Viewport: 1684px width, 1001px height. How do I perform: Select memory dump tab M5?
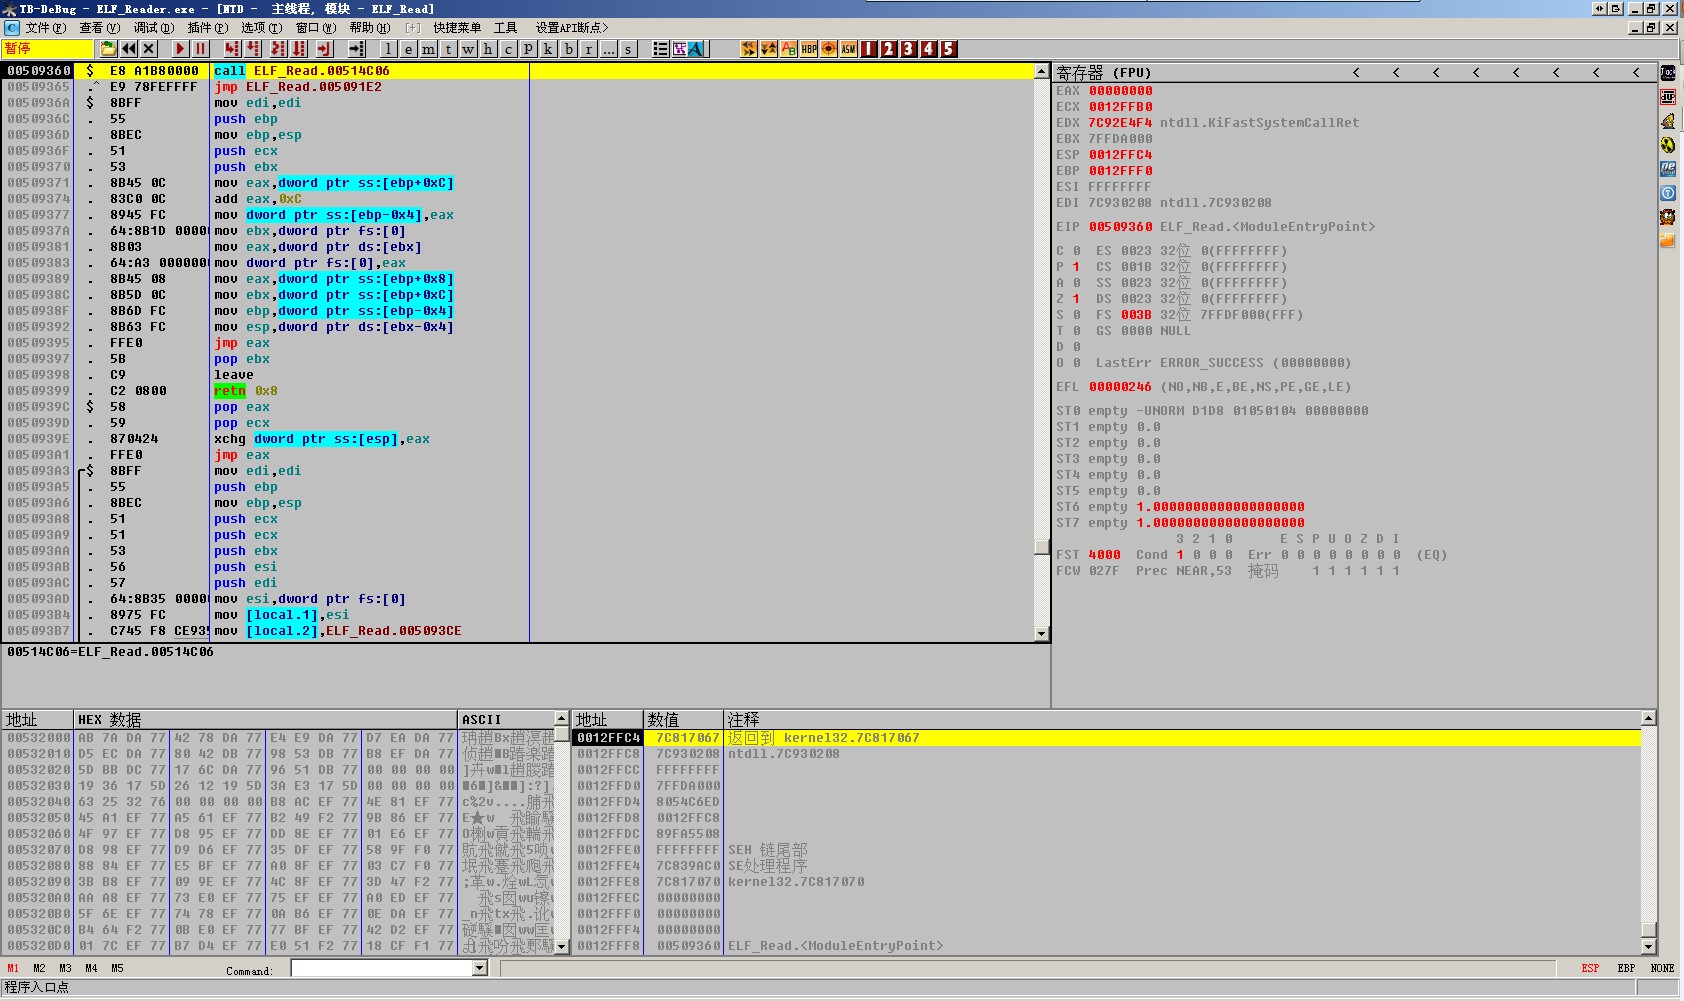[x=117, y=968]
